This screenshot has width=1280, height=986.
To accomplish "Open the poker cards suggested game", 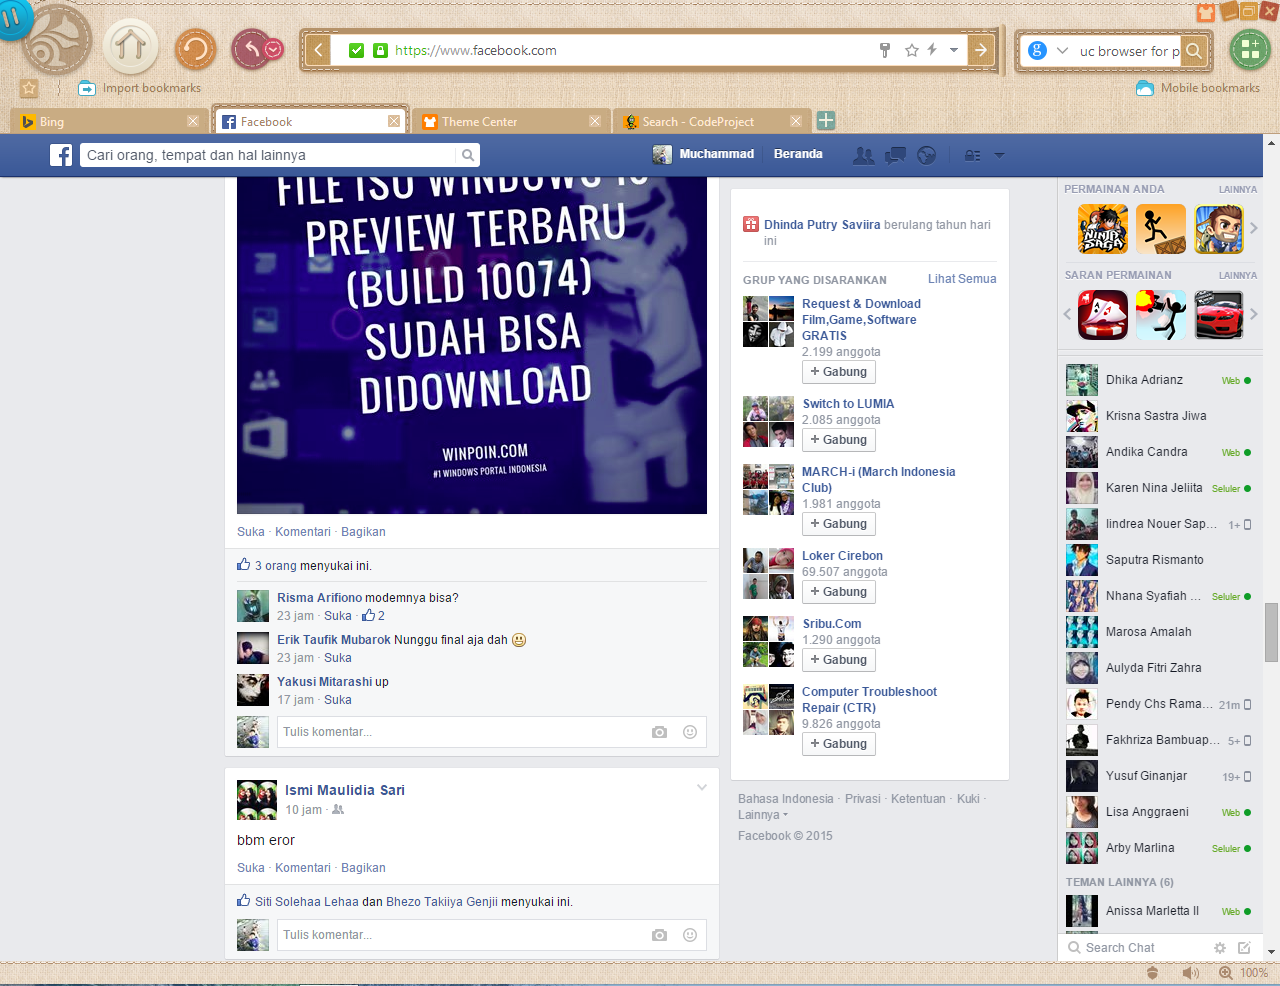I will (1103, 315).
